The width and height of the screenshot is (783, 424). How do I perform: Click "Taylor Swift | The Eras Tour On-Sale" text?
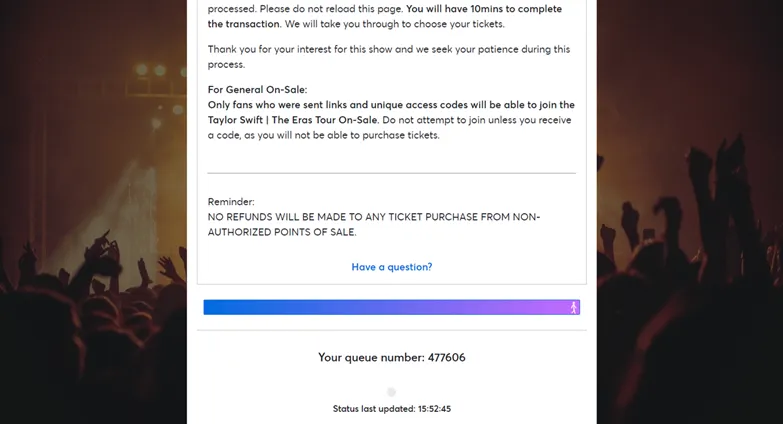(x=293, y=120)
